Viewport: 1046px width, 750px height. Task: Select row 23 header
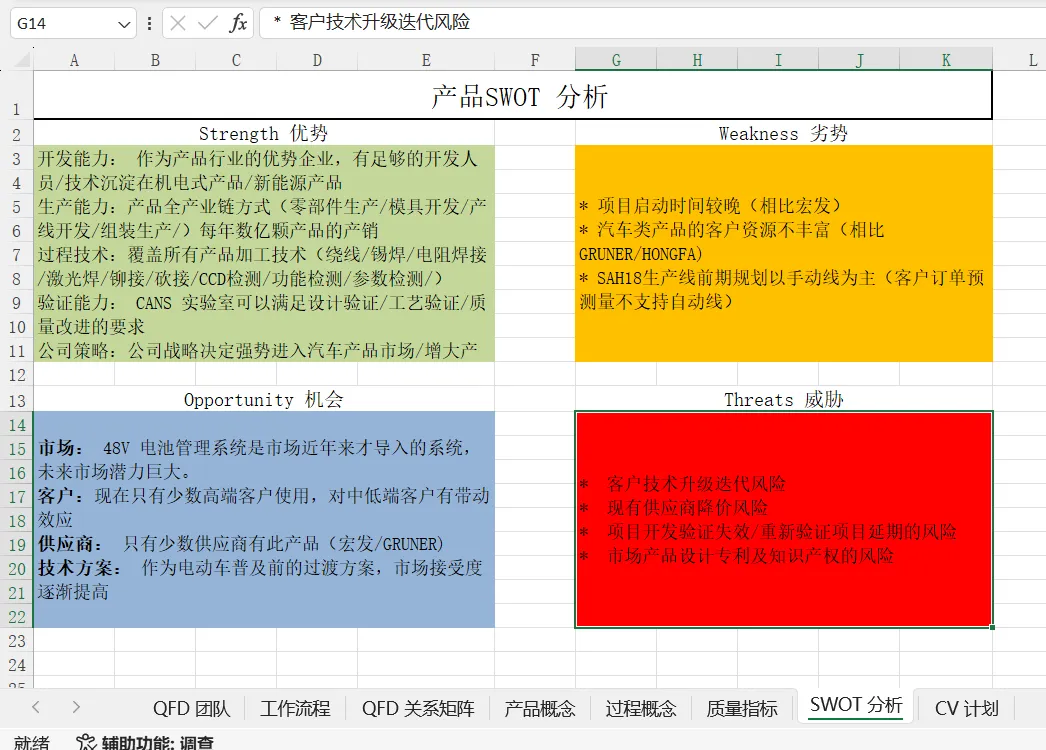[17, 641]
